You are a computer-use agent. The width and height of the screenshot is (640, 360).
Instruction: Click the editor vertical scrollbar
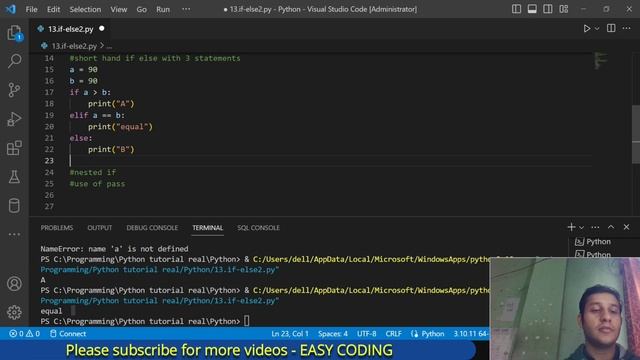[x=636, y=135]
